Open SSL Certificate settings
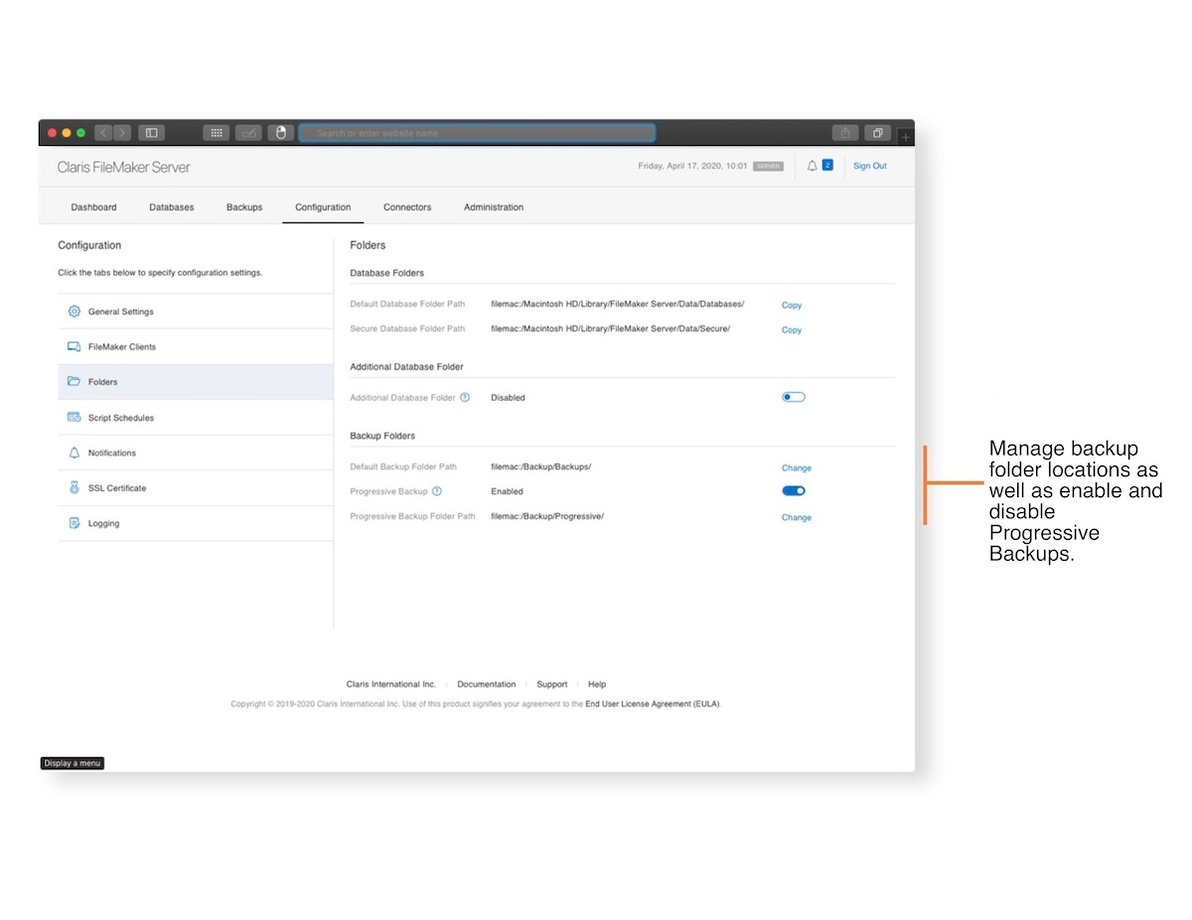1192x920 pixels. [x=195, y=488]
